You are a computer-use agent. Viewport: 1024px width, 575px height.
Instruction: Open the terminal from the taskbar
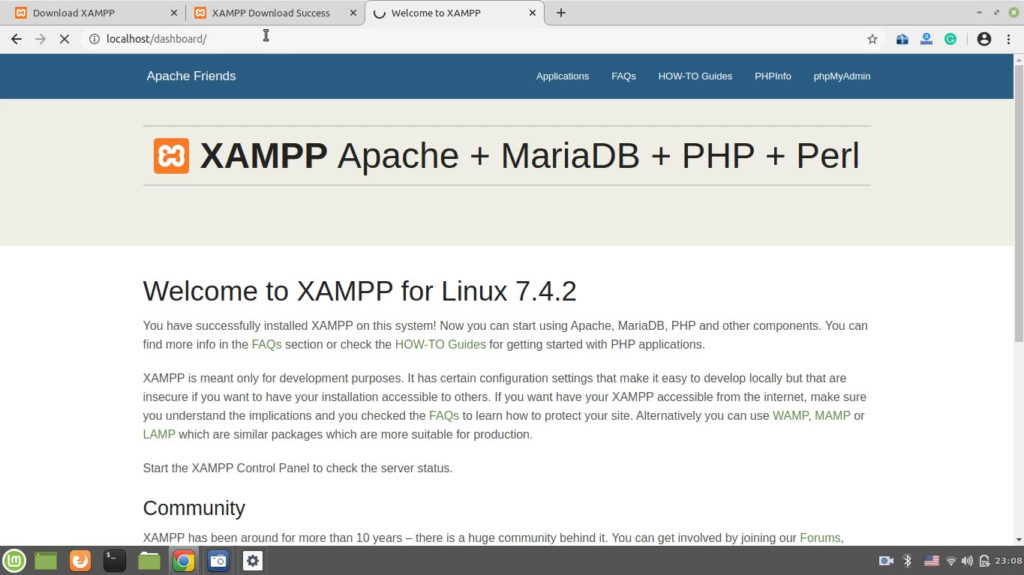(114, 561)
